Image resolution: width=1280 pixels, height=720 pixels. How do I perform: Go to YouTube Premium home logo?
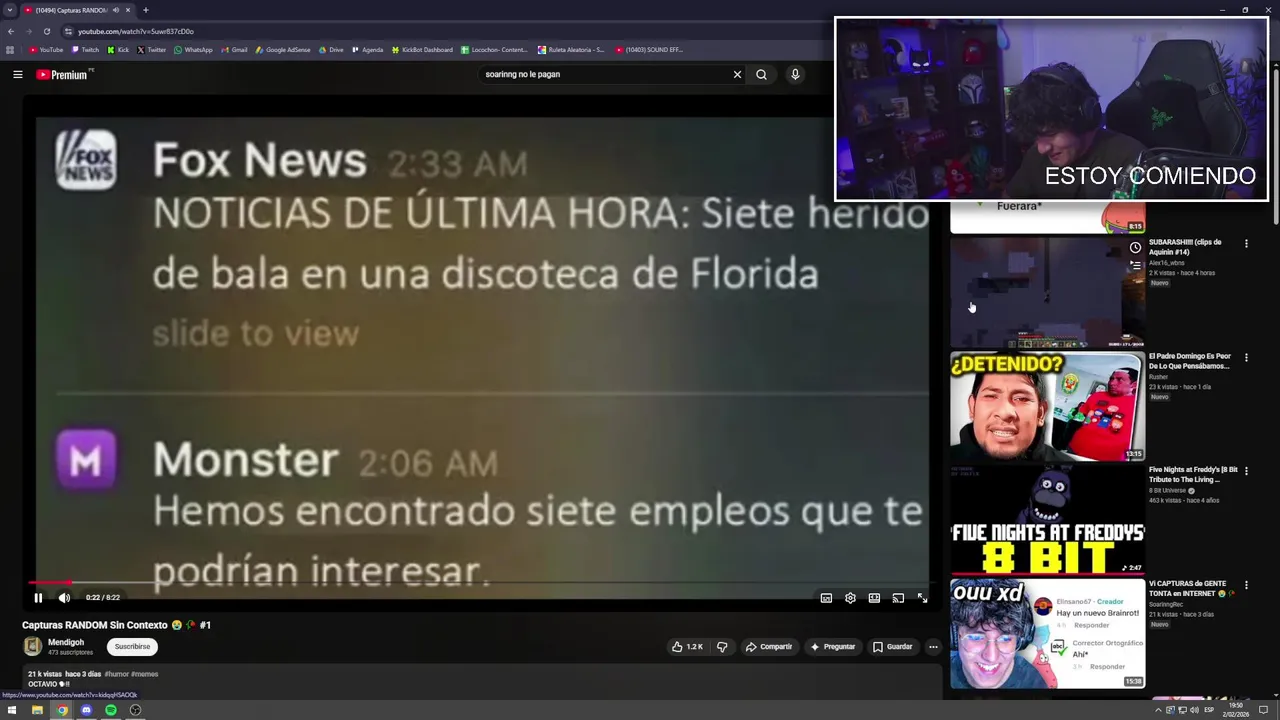pyautogui.click(x=62, y=74)
